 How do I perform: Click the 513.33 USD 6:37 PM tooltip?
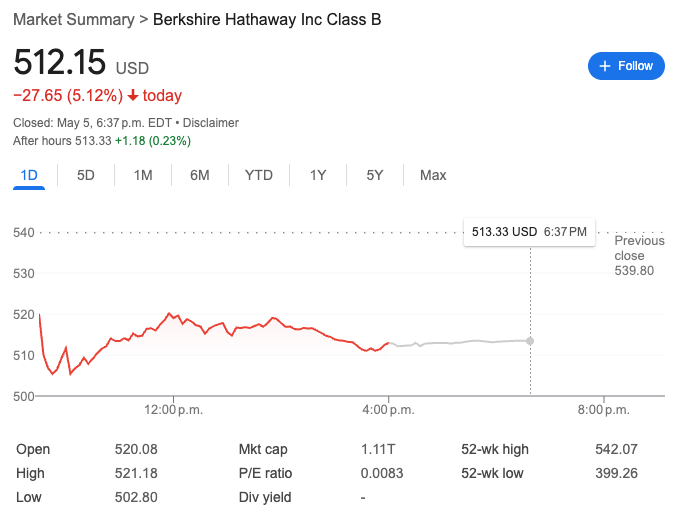coord(529,232)
